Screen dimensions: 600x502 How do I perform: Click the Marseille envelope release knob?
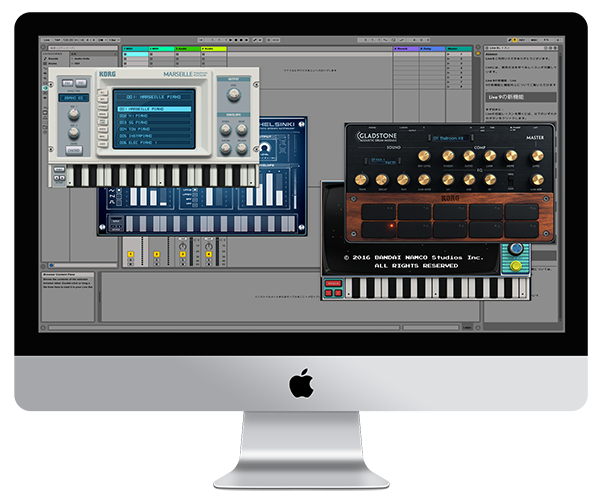pyautogui.click(x=241, y=149)
